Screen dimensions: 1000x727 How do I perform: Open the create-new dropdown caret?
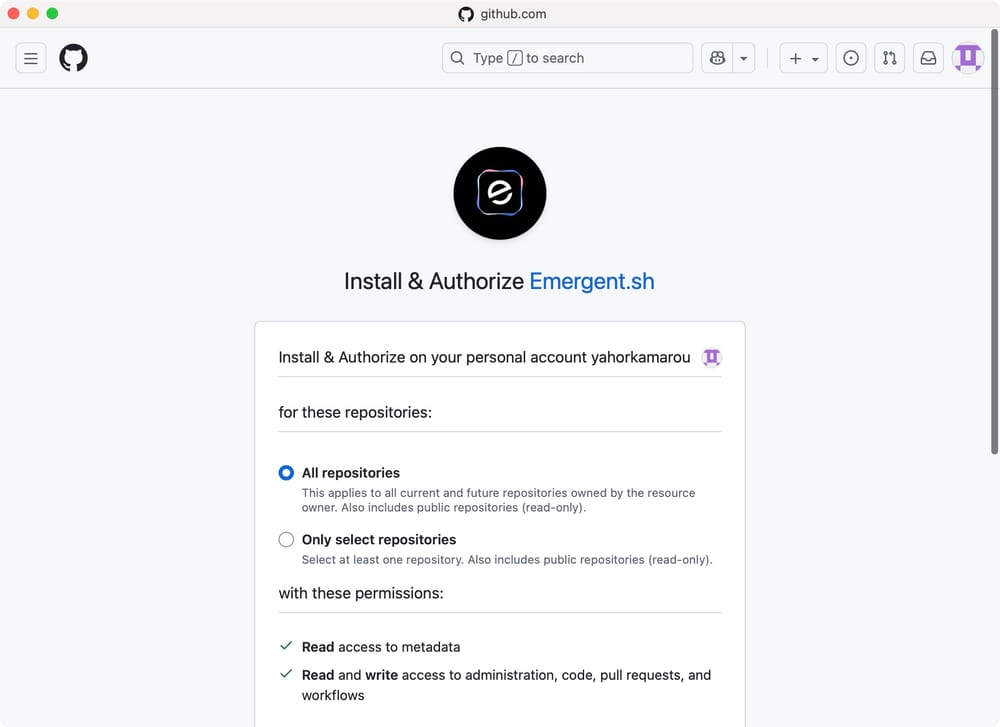(x=815, y=57)
